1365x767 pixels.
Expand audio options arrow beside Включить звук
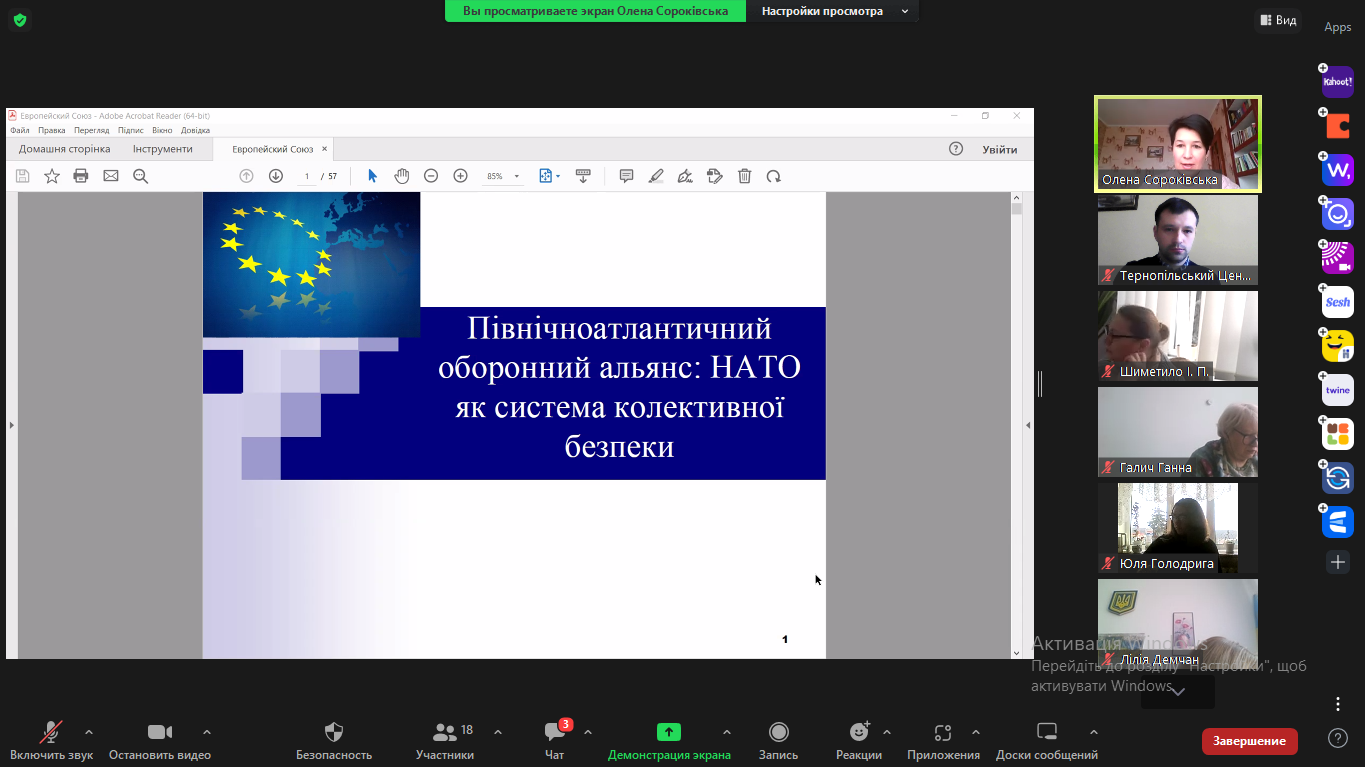click(89, 731)
